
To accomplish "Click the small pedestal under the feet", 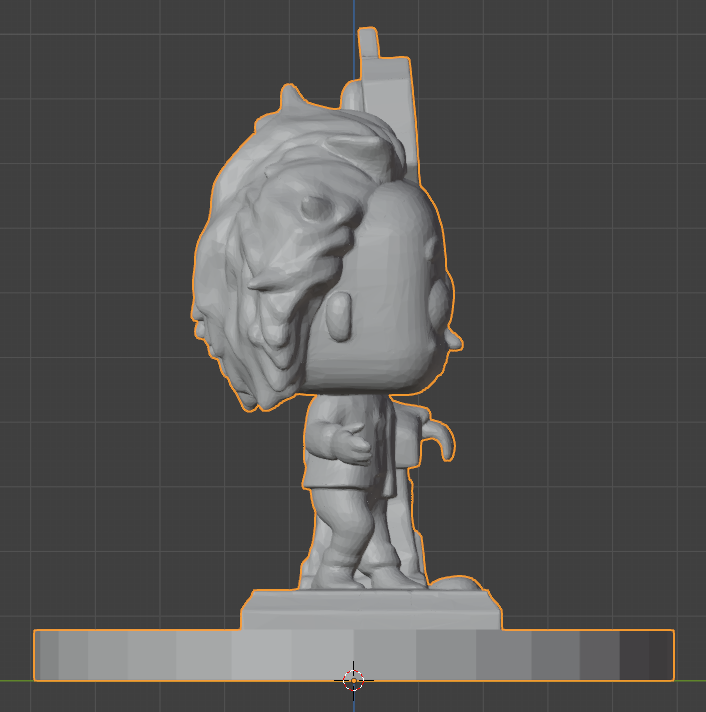I will [371, 609].
